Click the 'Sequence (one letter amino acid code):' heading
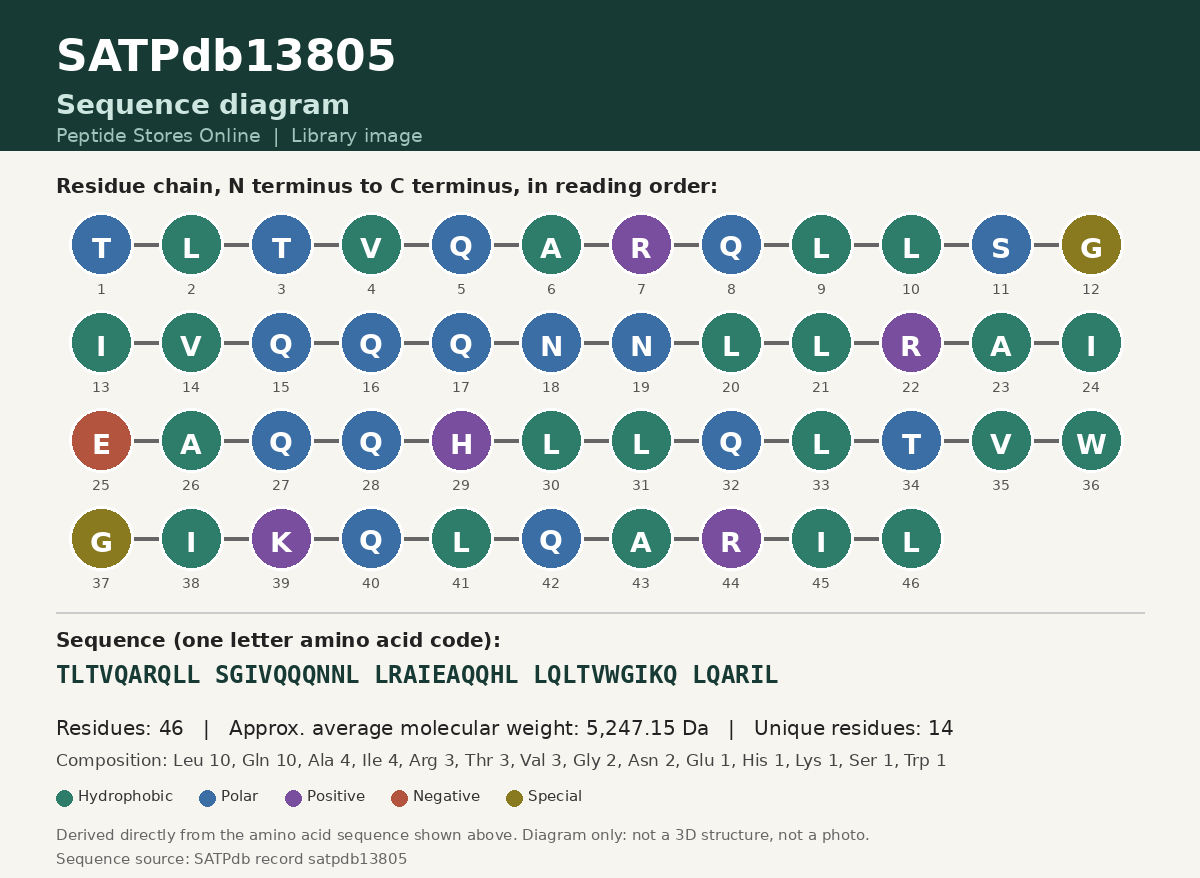 coord(278,641)
